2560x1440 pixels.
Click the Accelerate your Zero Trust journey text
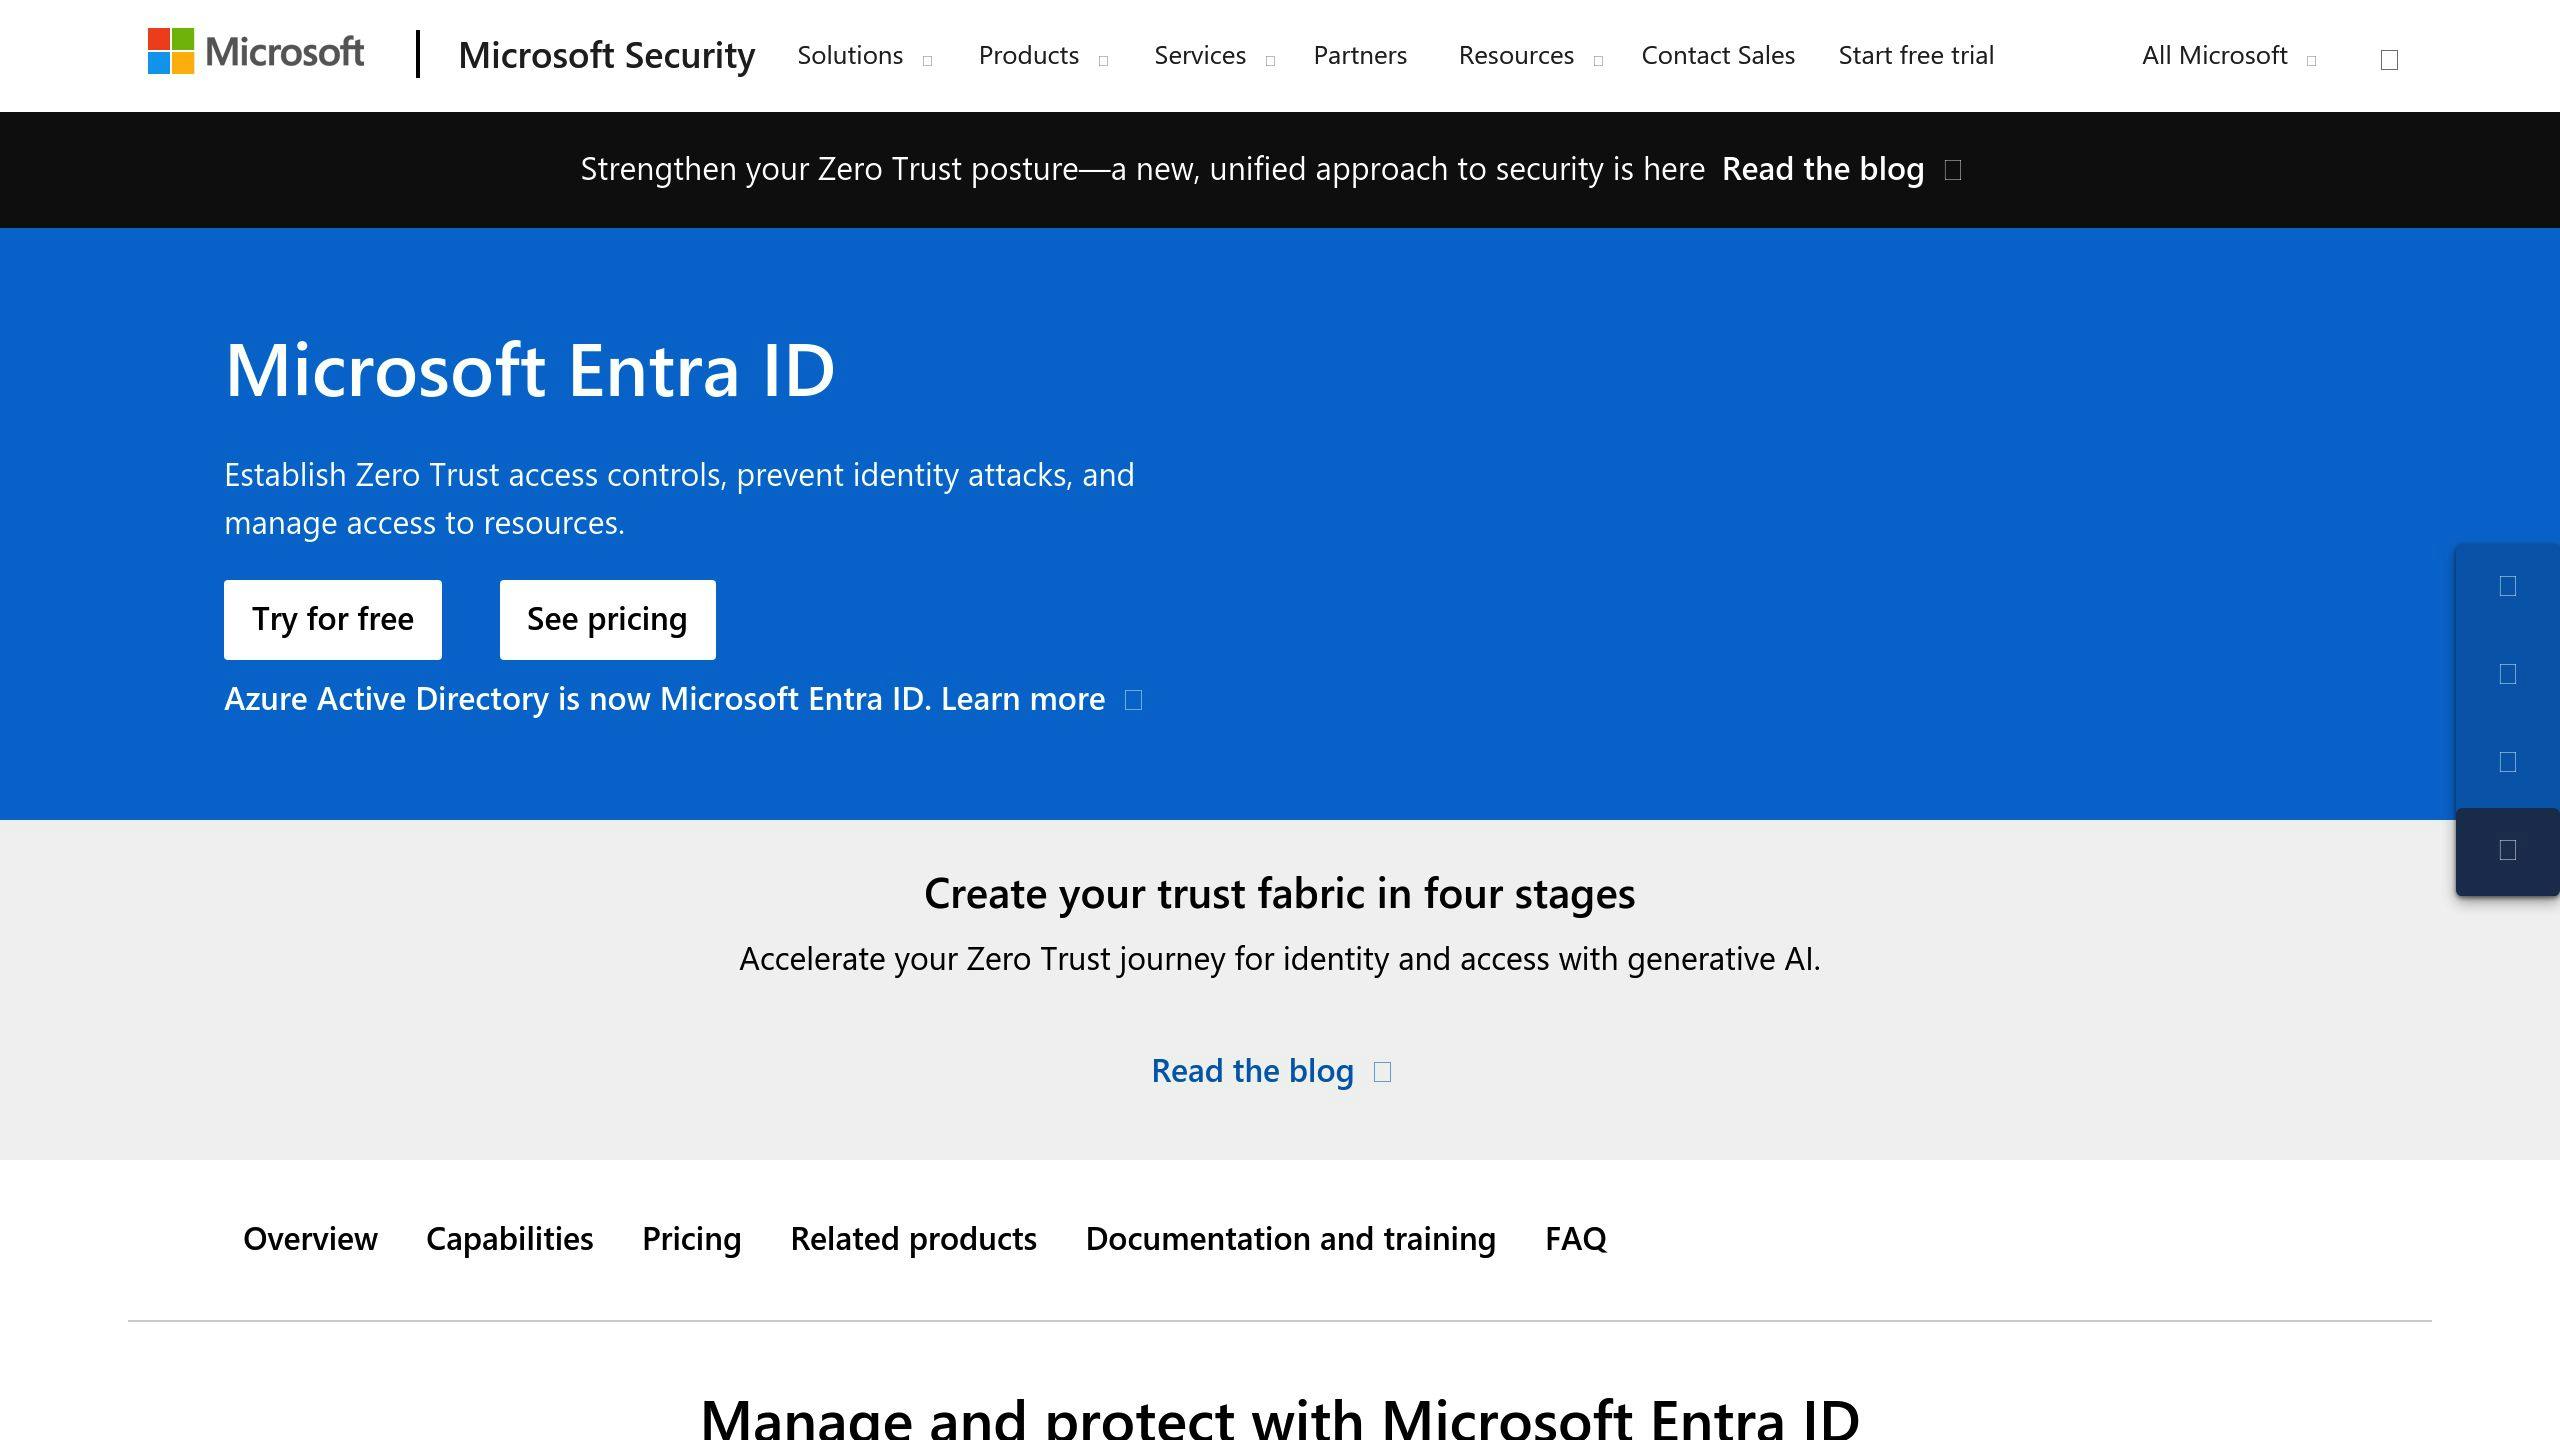tap(1280, 959)
